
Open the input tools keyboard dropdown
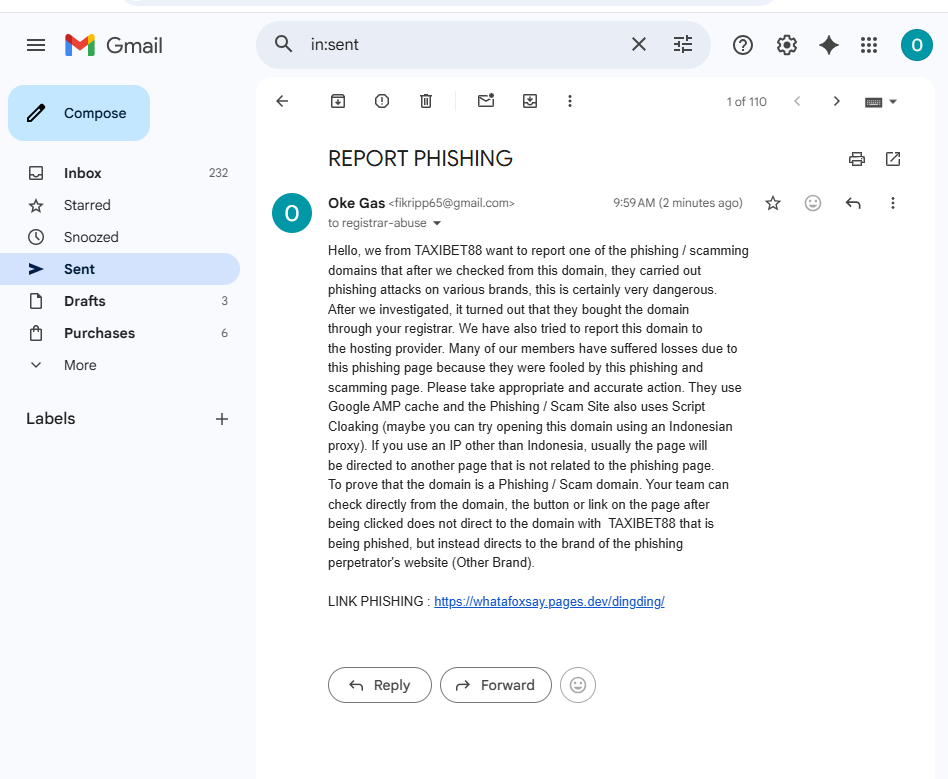(x=880, y=102)
